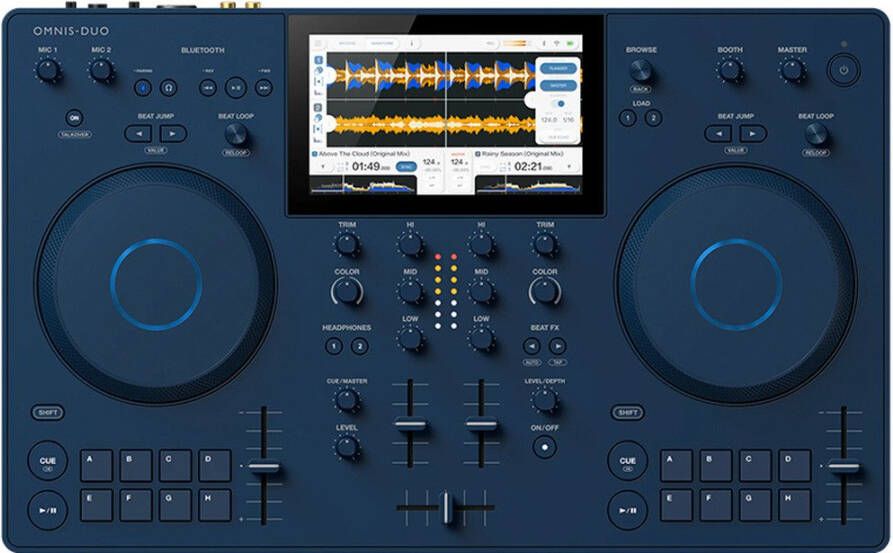Select previous Beat FX with left arrow

[x=531, y=346]
